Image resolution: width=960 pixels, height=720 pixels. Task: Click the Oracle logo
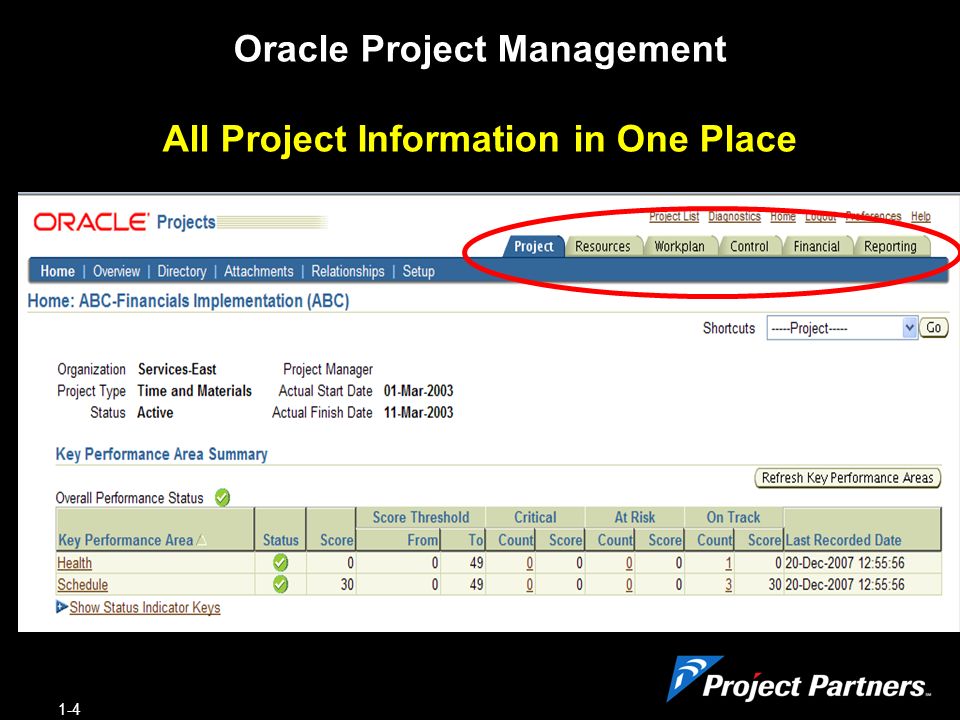91,222
